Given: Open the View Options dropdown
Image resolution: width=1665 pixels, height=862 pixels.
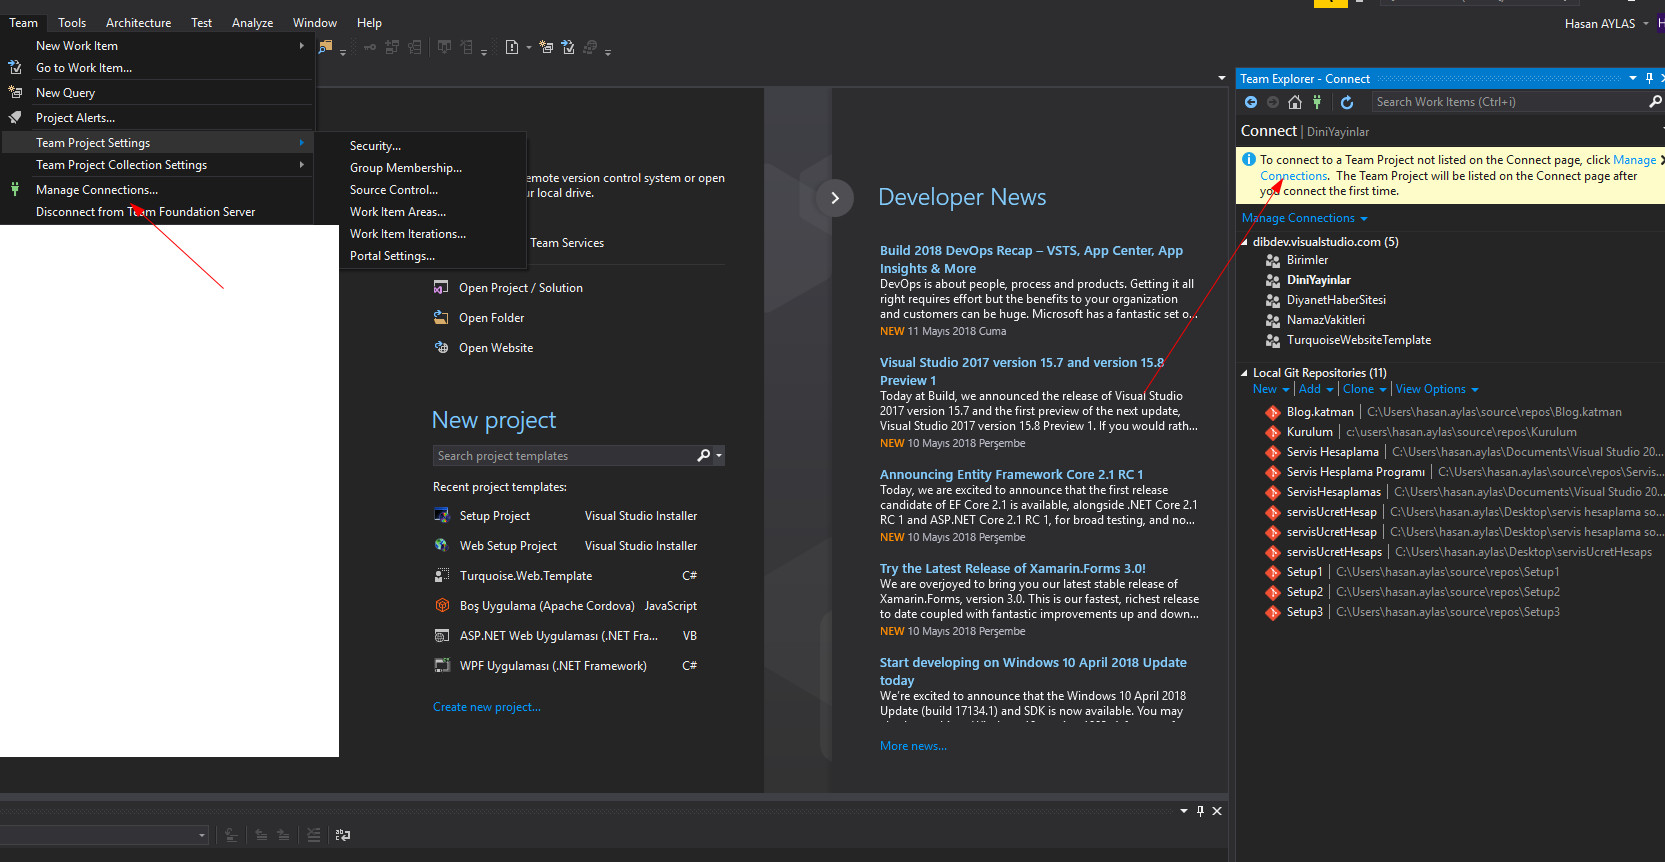Looking at the screenshot, I should pyautogui.click(x=1437, y=389).
